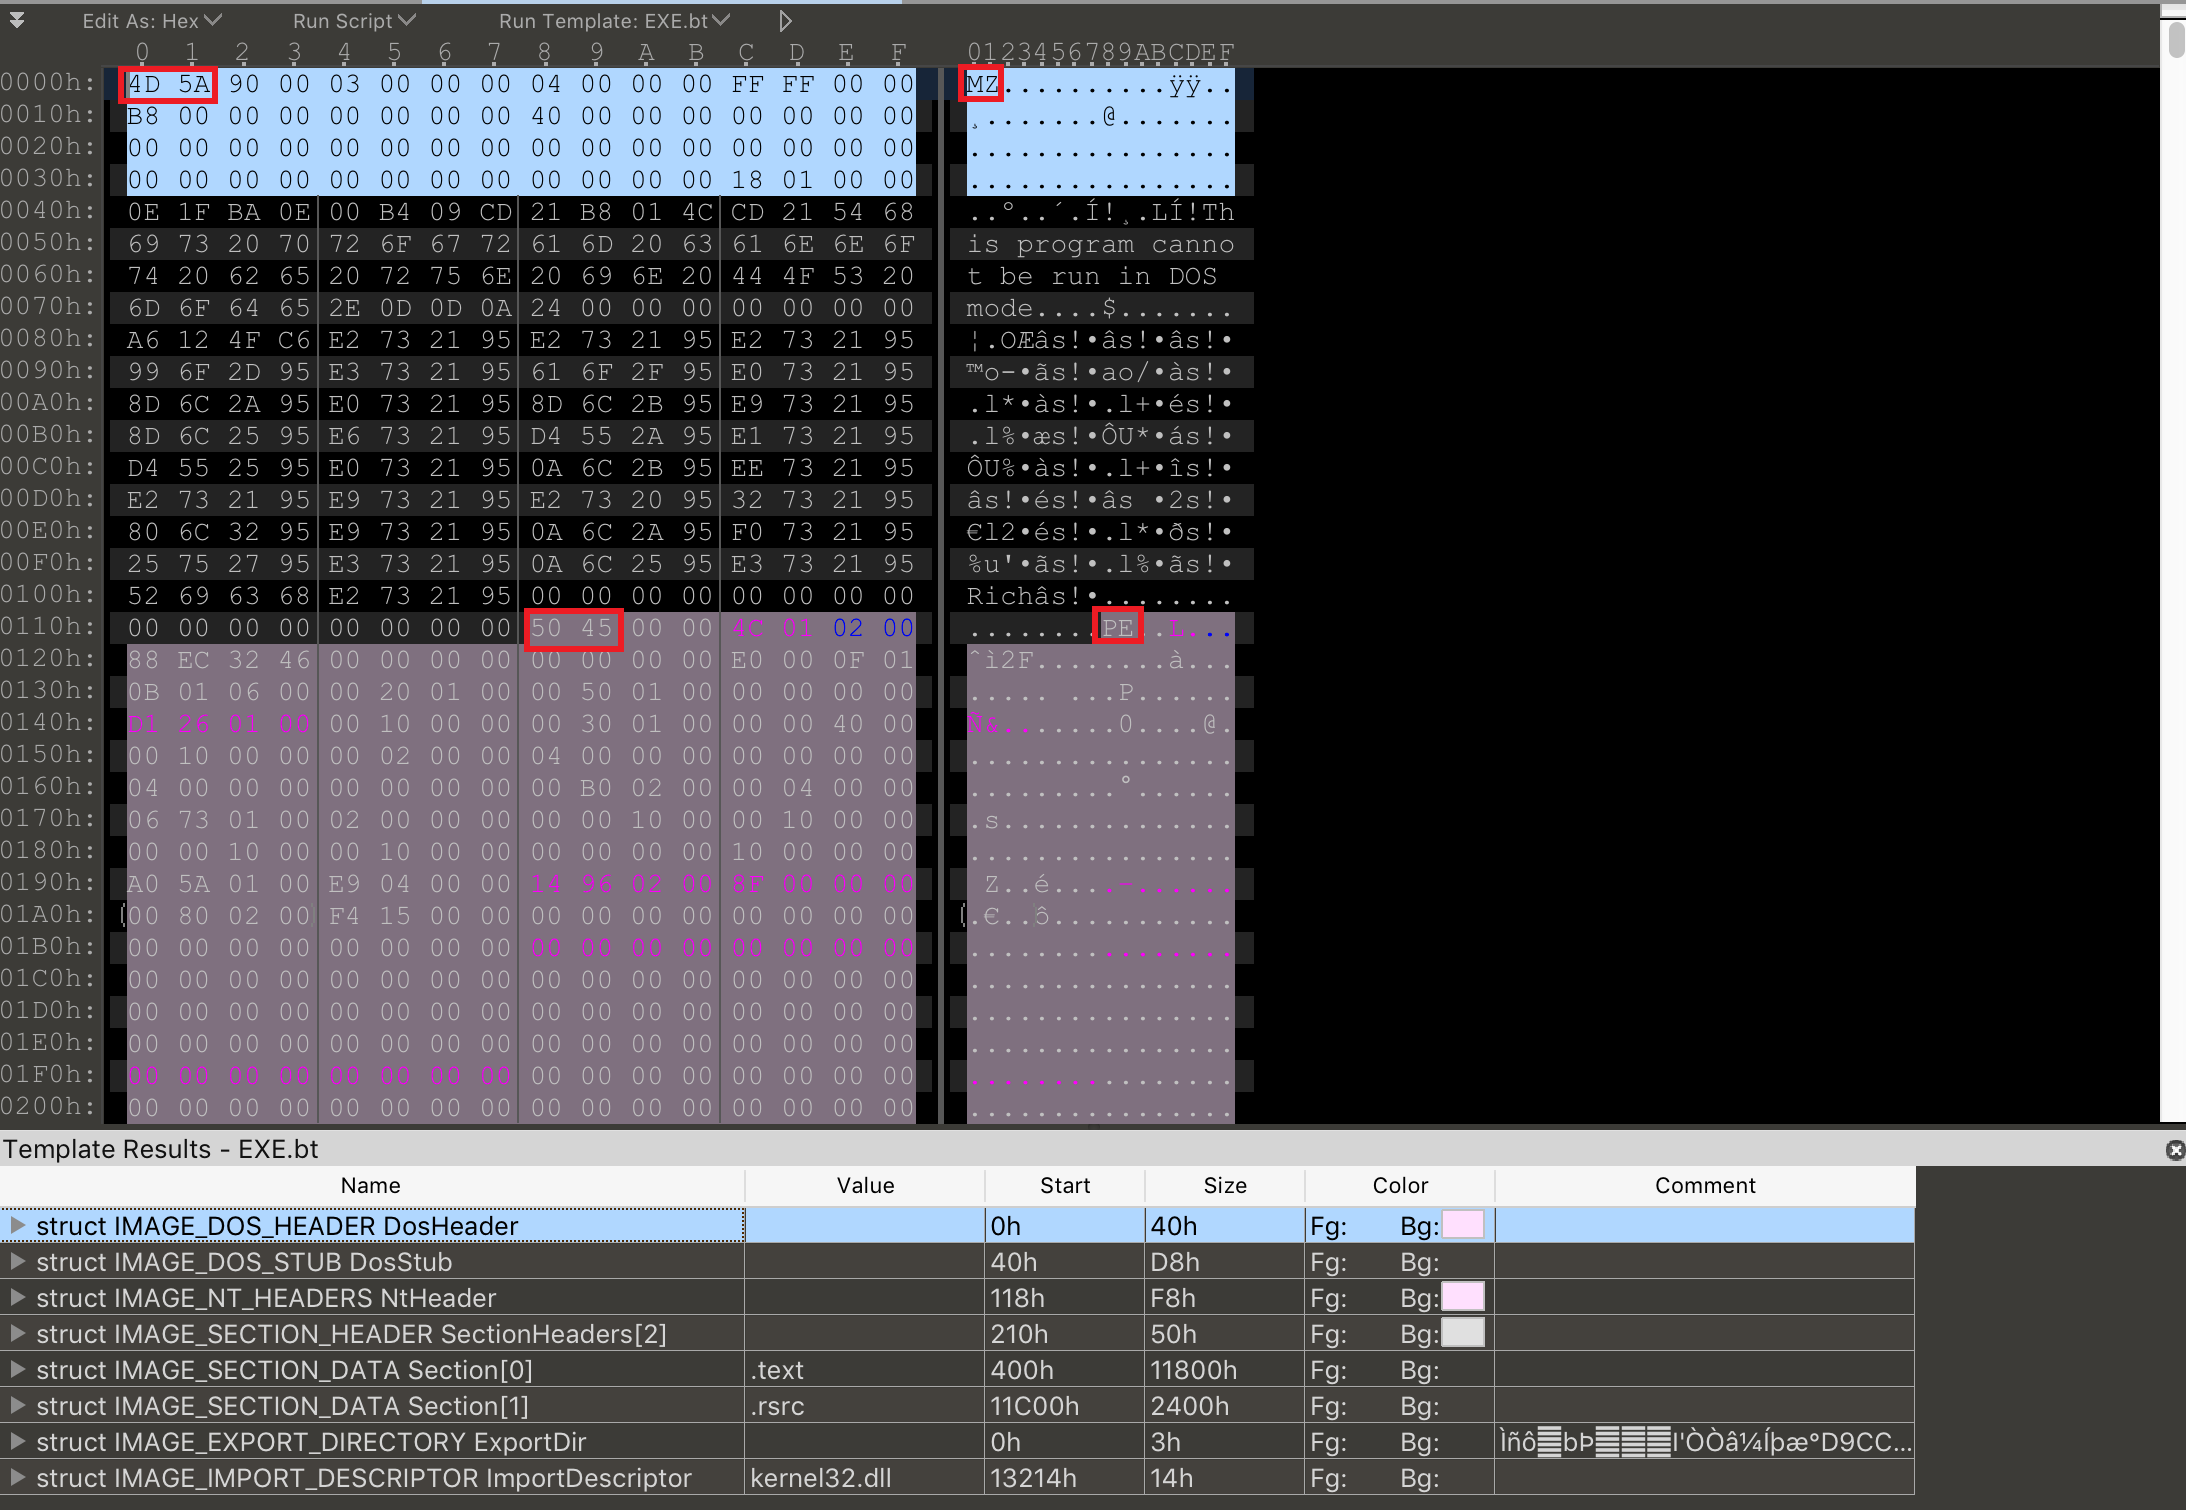Expand the IMAGE_DOS_HEADER DosHeader struct
This screenshot has height=1510, width=2186.
(17, 1225)
